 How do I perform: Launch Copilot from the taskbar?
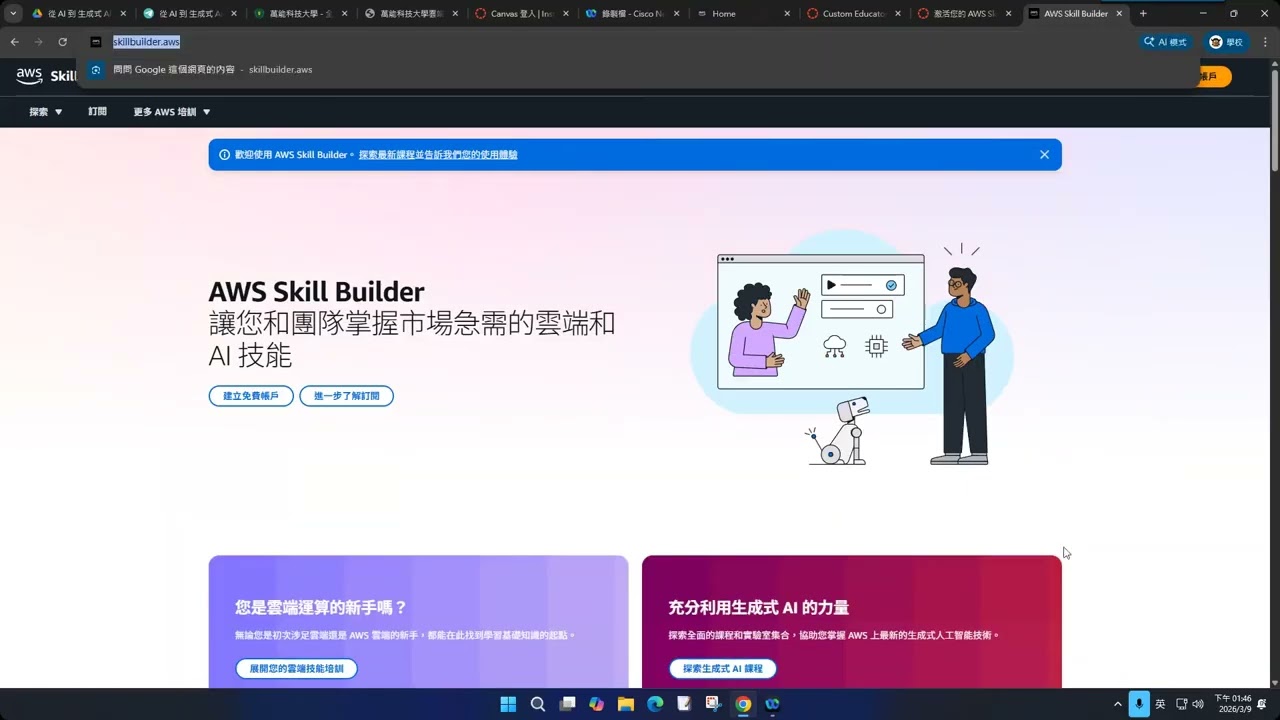(597, 704)
